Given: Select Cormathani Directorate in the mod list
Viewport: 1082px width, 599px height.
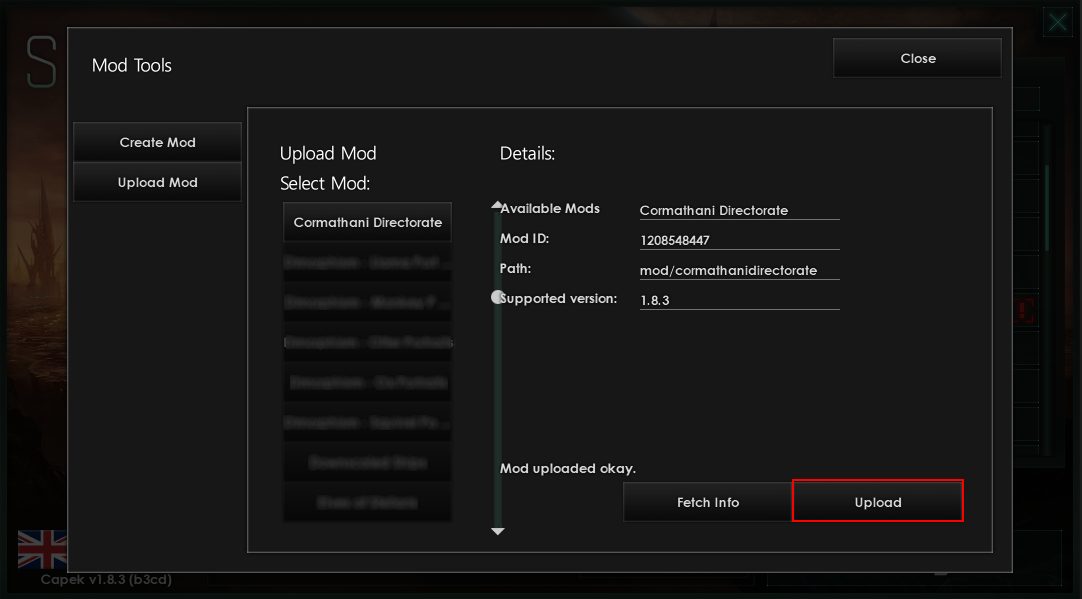Looking at the screenshot, I should tap(367, 222).
